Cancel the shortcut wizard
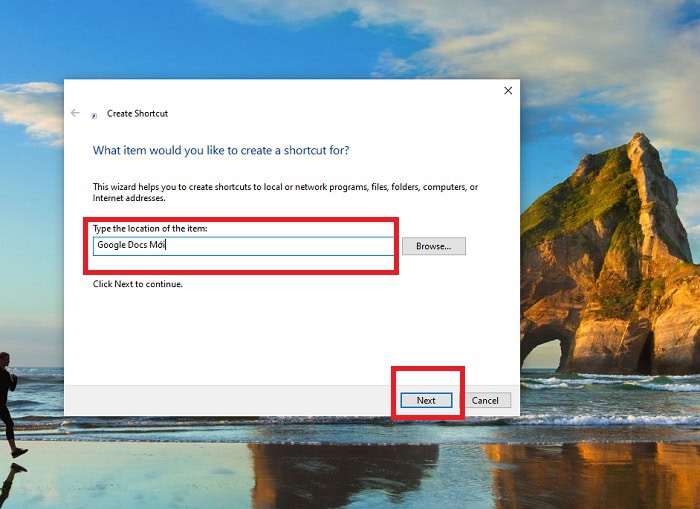This screenshot has width=700, height=509. pyautogui.click(x=485, y=400)
